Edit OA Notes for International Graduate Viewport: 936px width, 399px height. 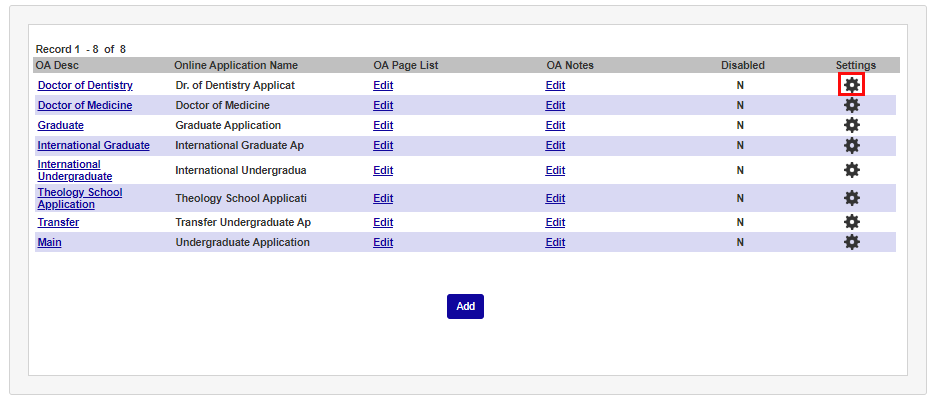555,145
